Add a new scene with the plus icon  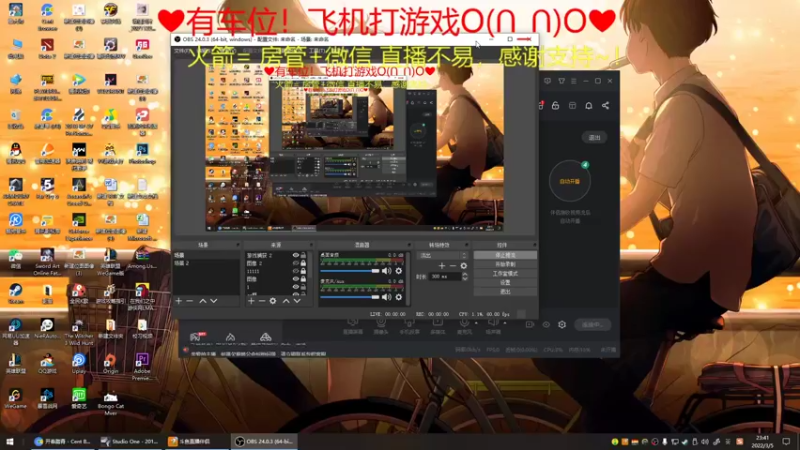179,301
